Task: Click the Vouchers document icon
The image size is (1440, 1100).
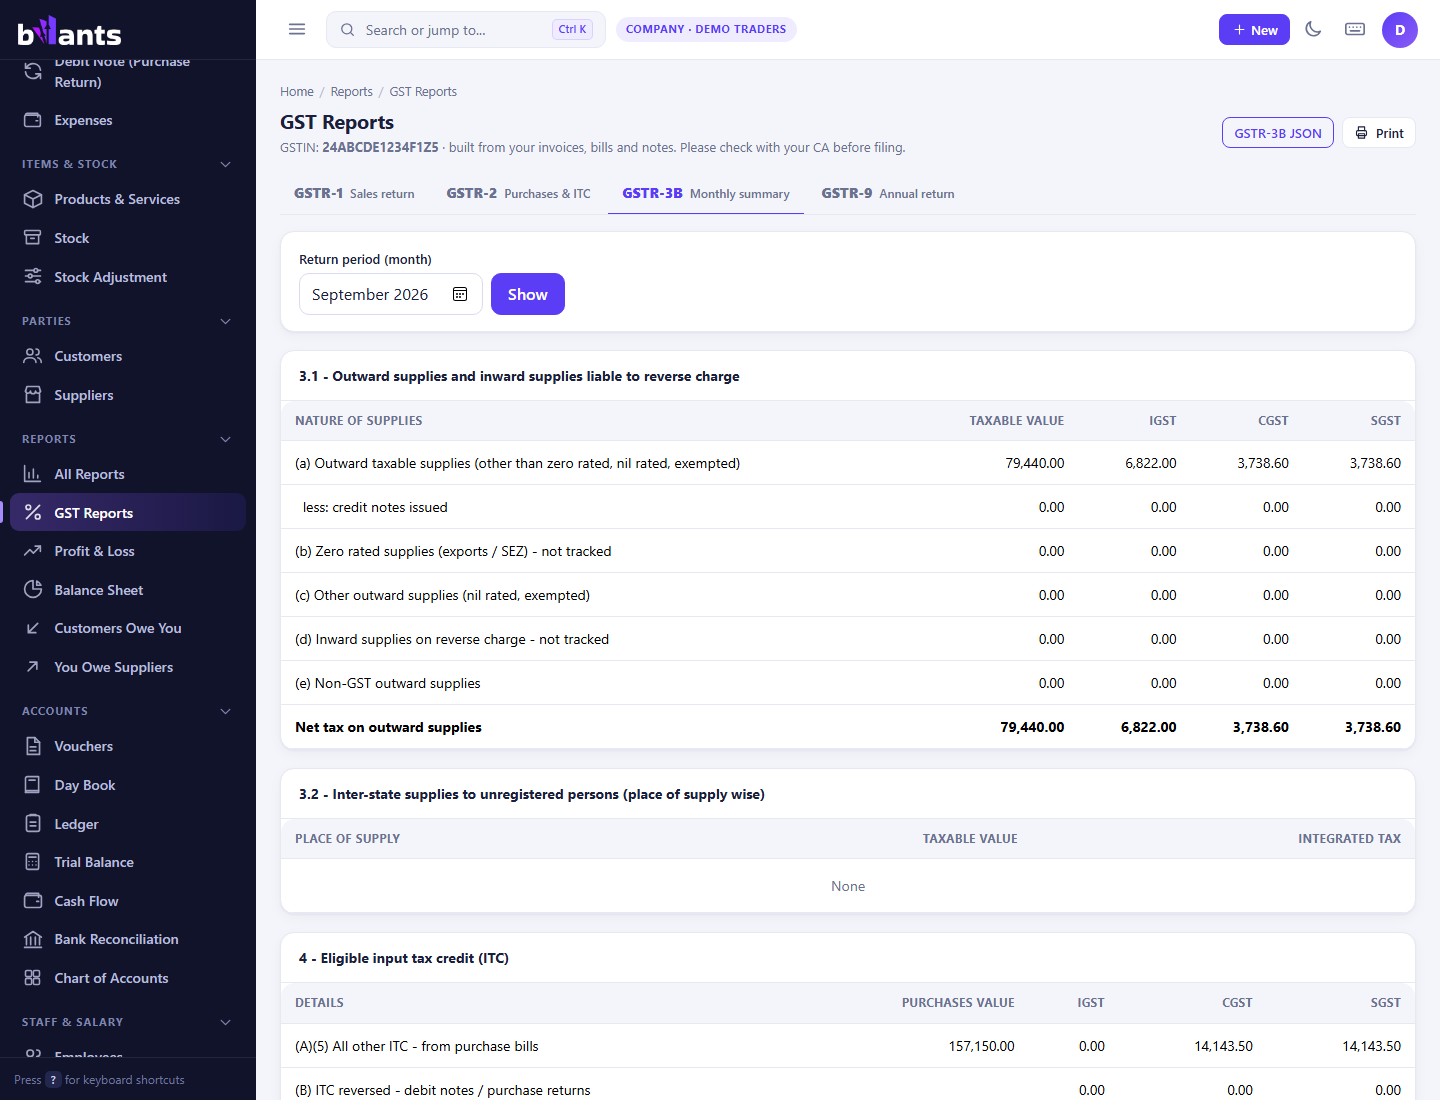Action: point(33,746)
